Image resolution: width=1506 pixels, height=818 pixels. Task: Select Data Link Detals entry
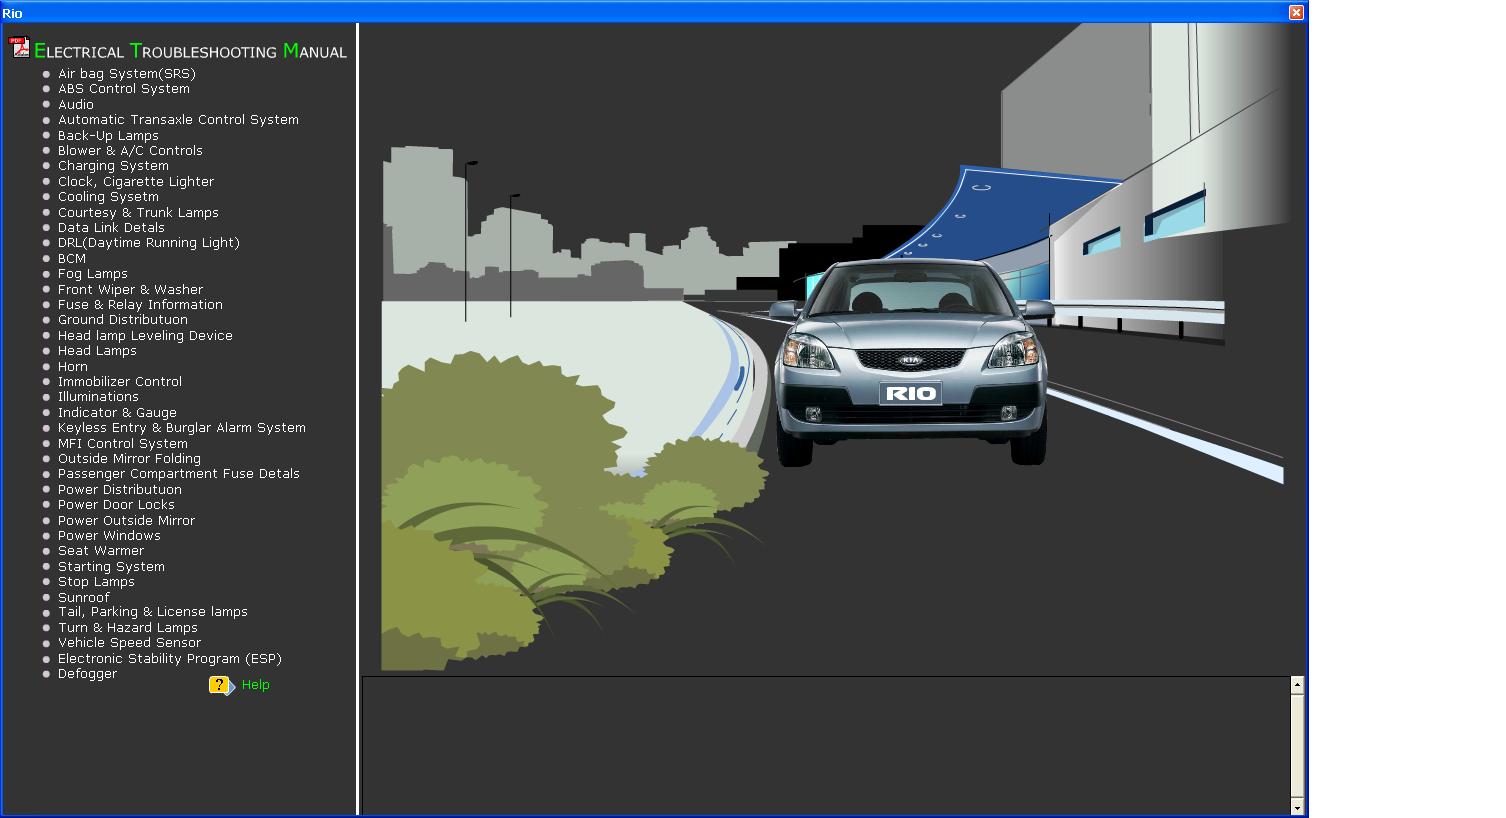click(x=111, y=228)
